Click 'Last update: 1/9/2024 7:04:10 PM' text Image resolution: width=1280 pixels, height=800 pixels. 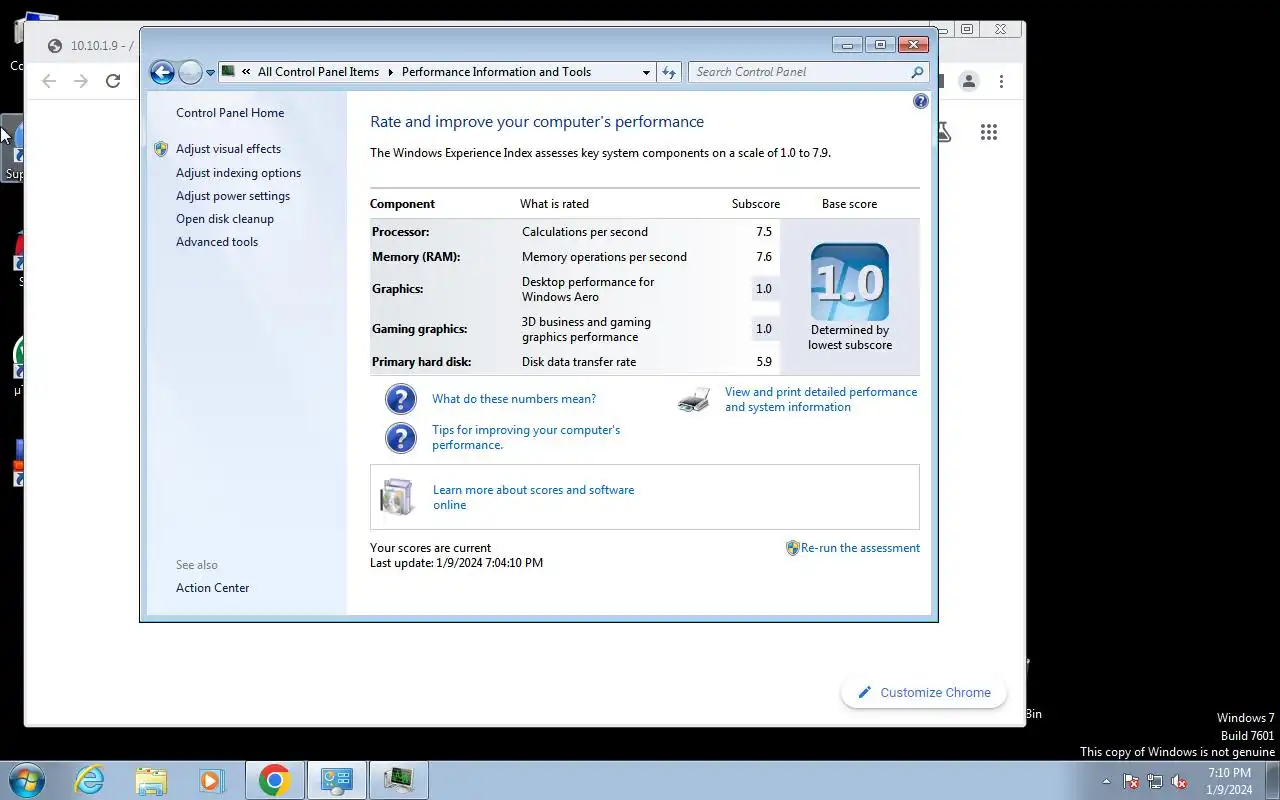pos(456,563)
